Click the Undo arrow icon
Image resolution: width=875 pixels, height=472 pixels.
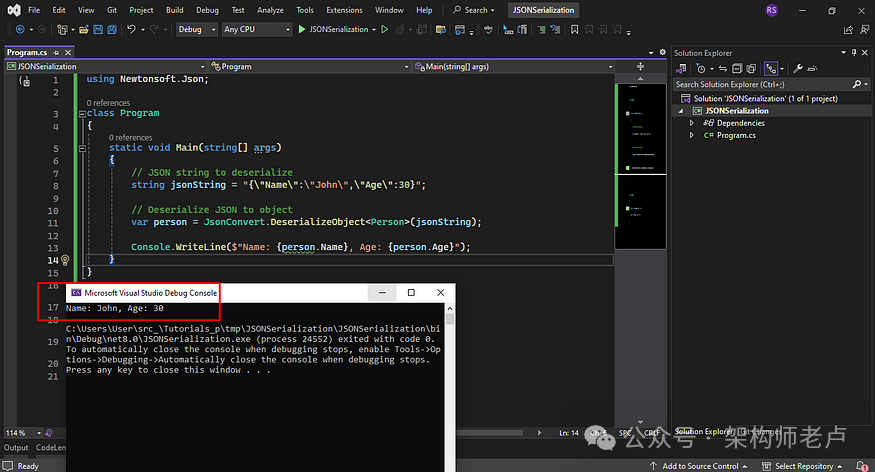131,29
